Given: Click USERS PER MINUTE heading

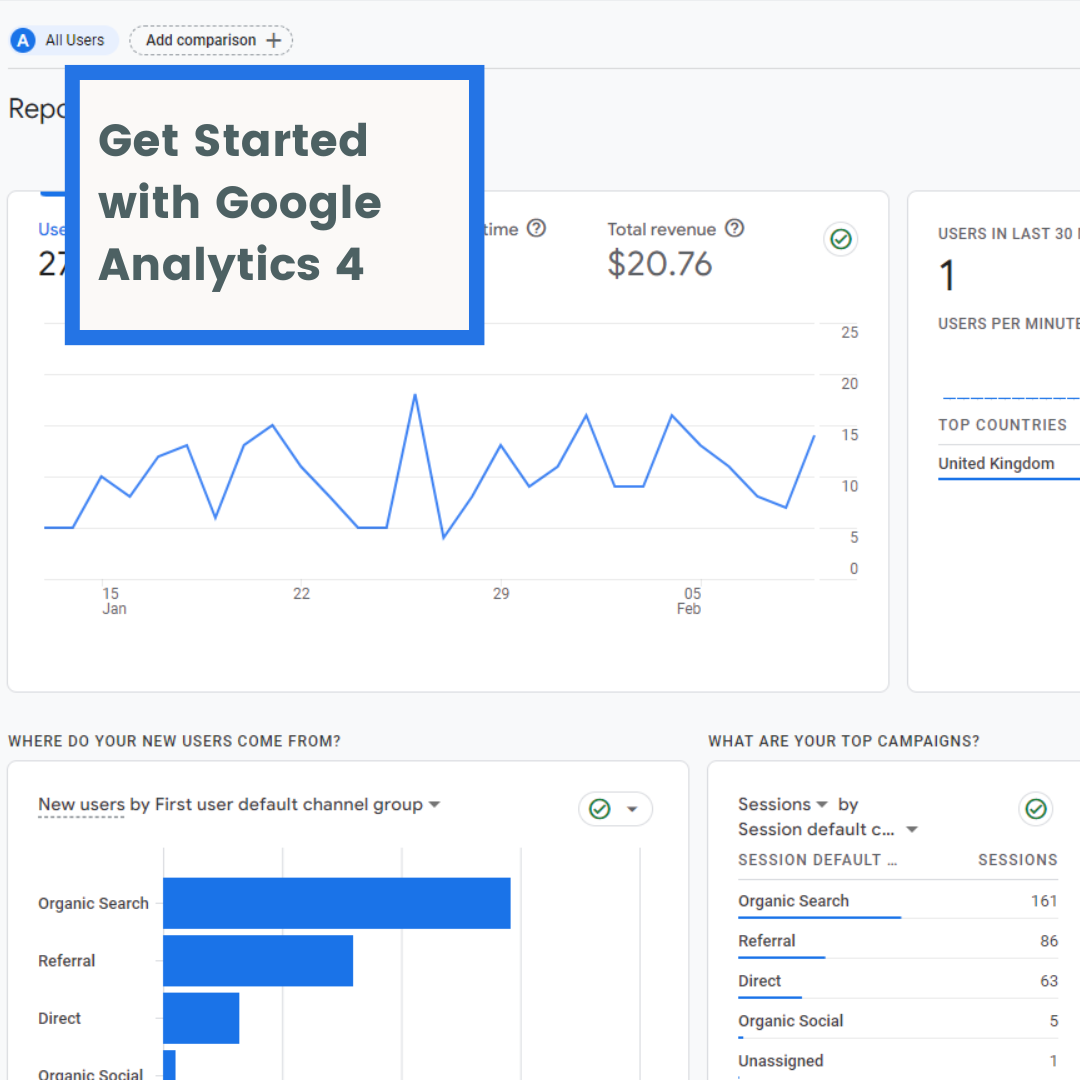Looking at the screenshot, I should click(1008, 324).
